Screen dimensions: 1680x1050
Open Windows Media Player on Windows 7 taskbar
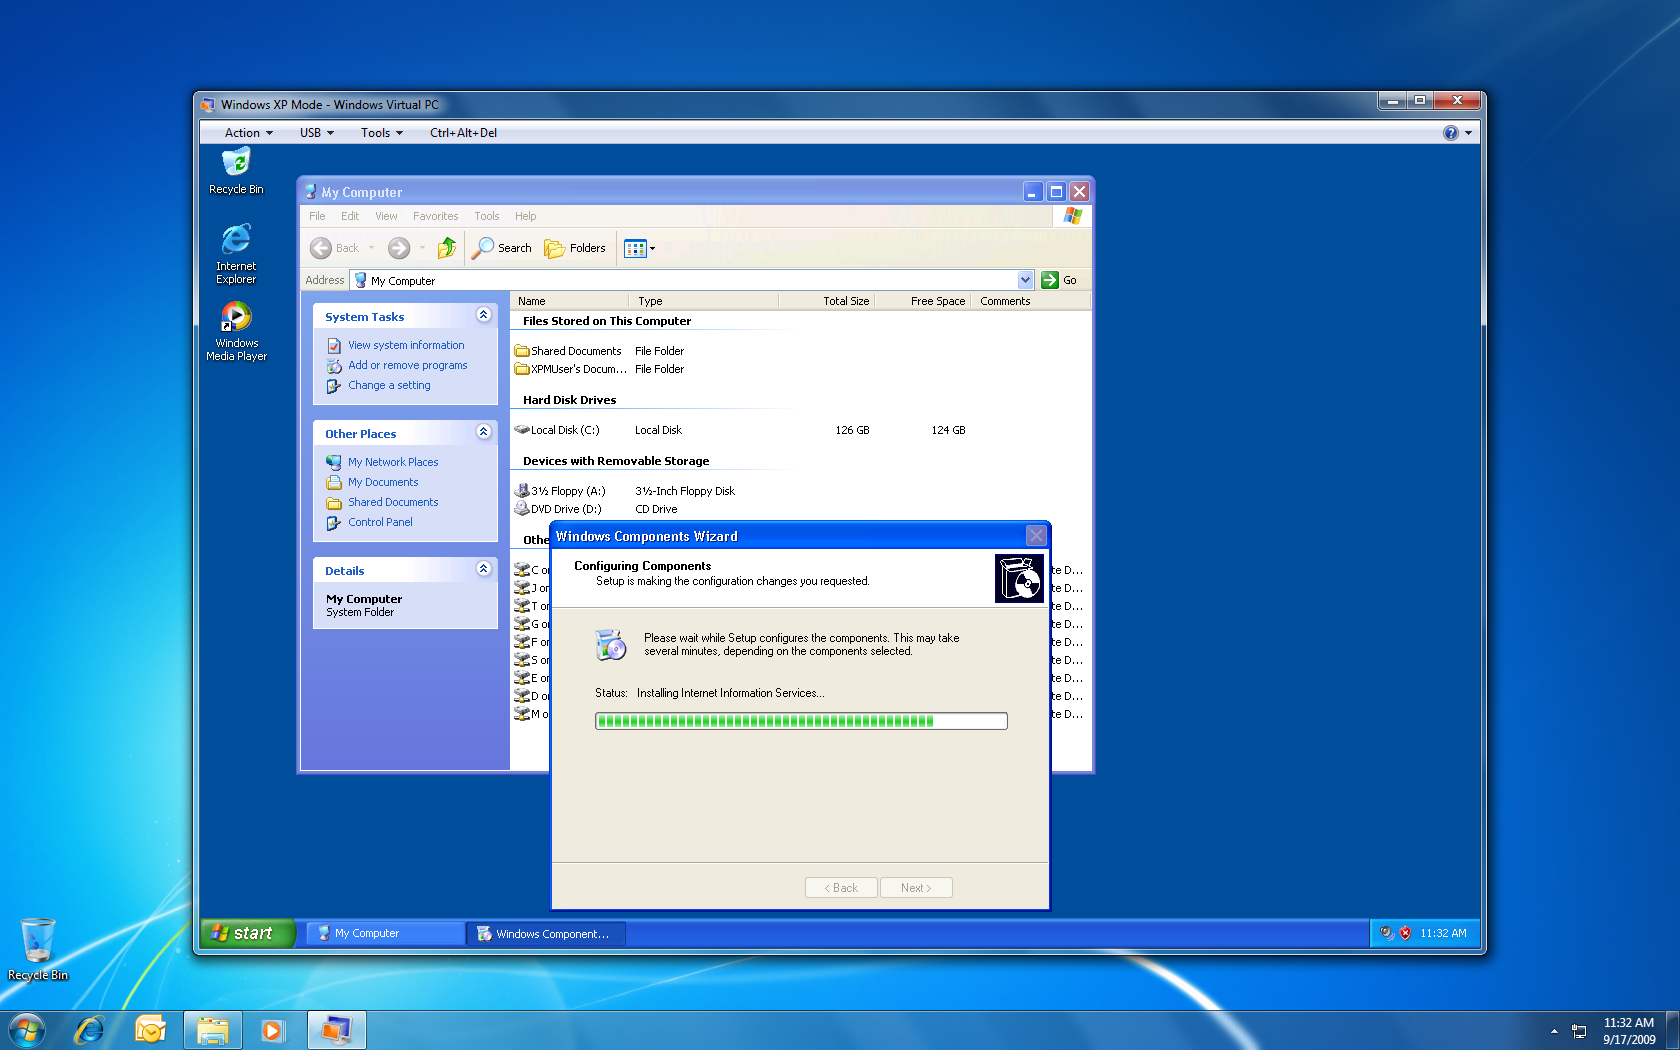(x=272, y=1030)
